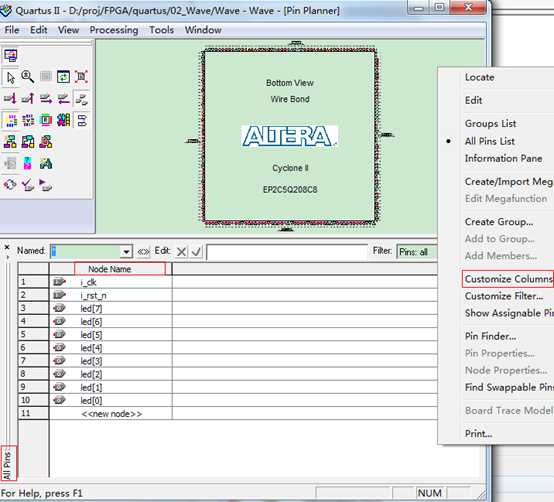Screen dimensions: 554x502
Task: Click the grayed-out grid toolbar icon
Action: click(46, 77)
